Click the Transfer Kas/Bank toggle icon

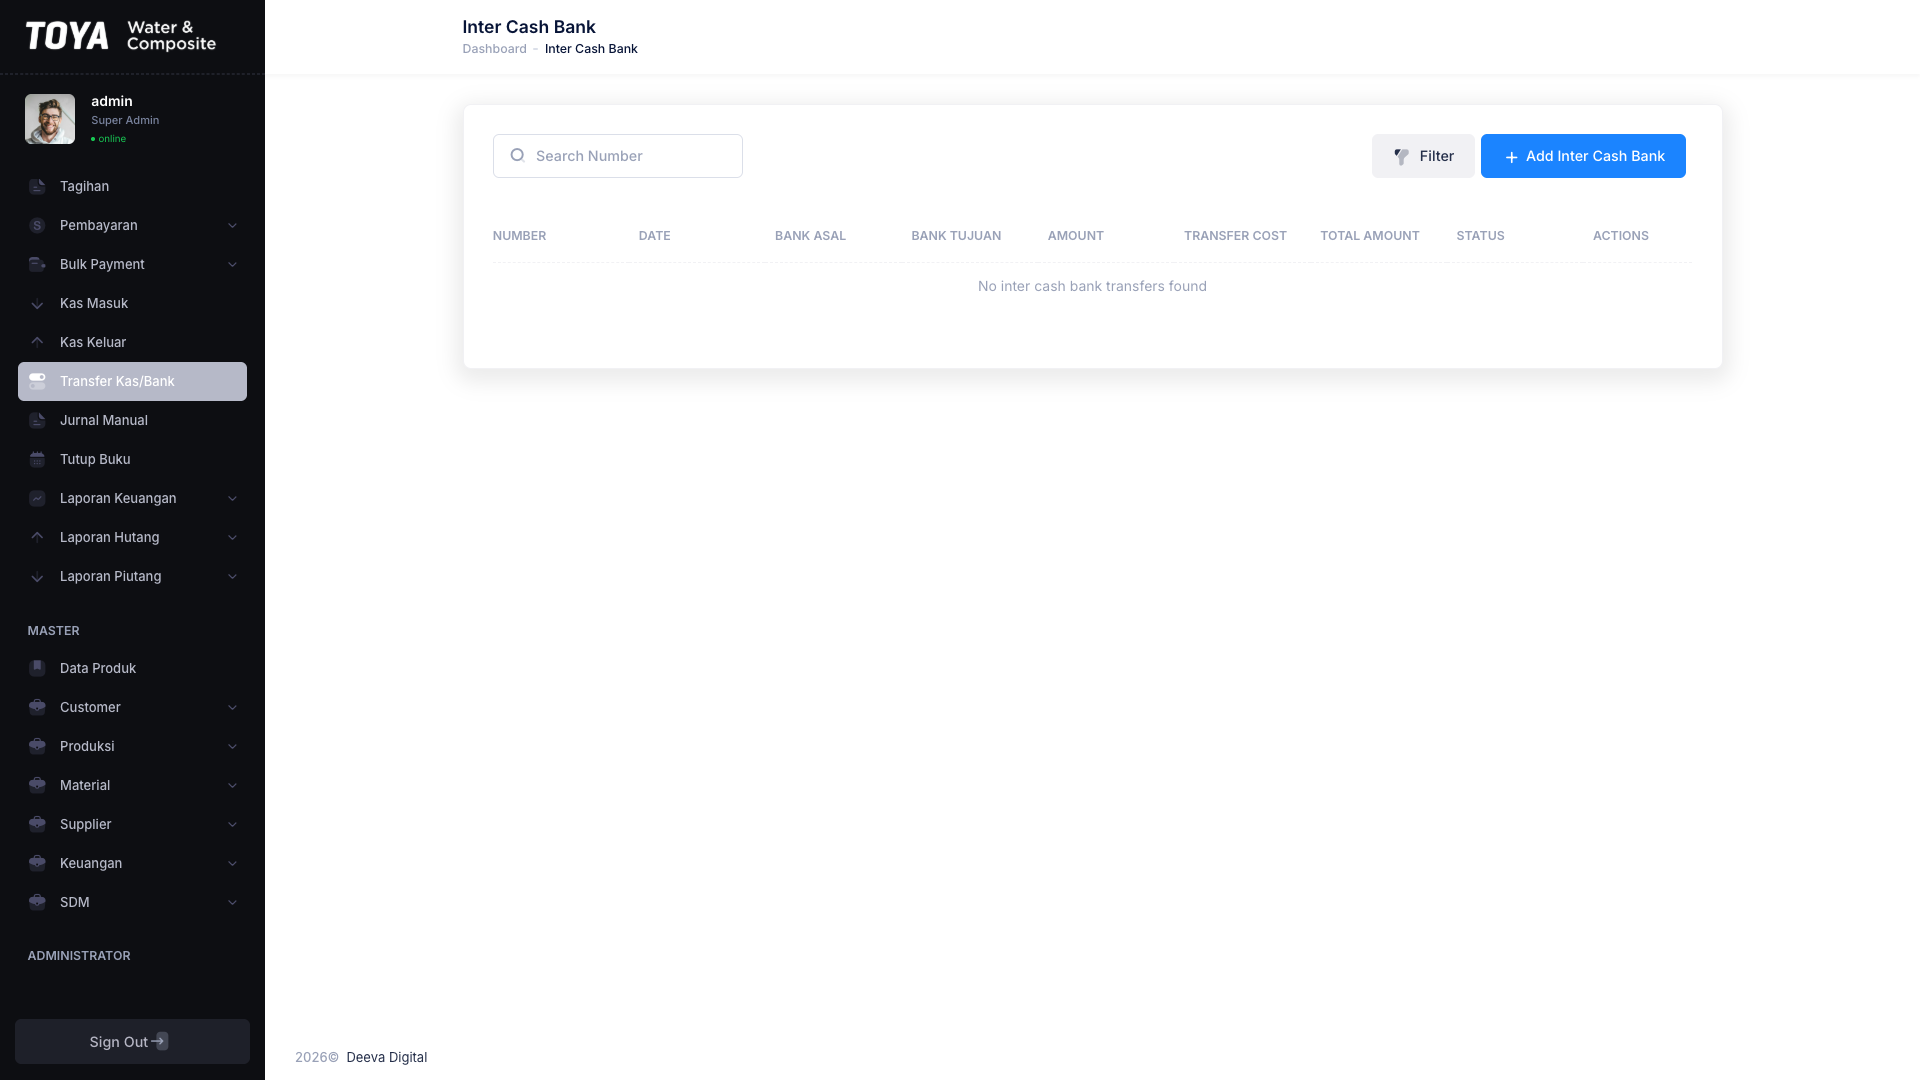coord(37,382)
